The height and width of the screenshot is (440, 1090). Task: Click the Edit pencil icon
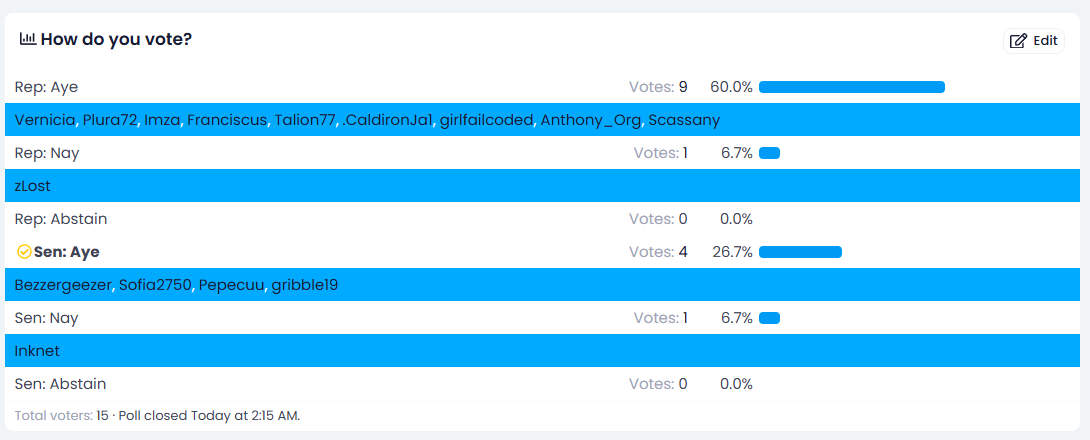(1018, 41)
